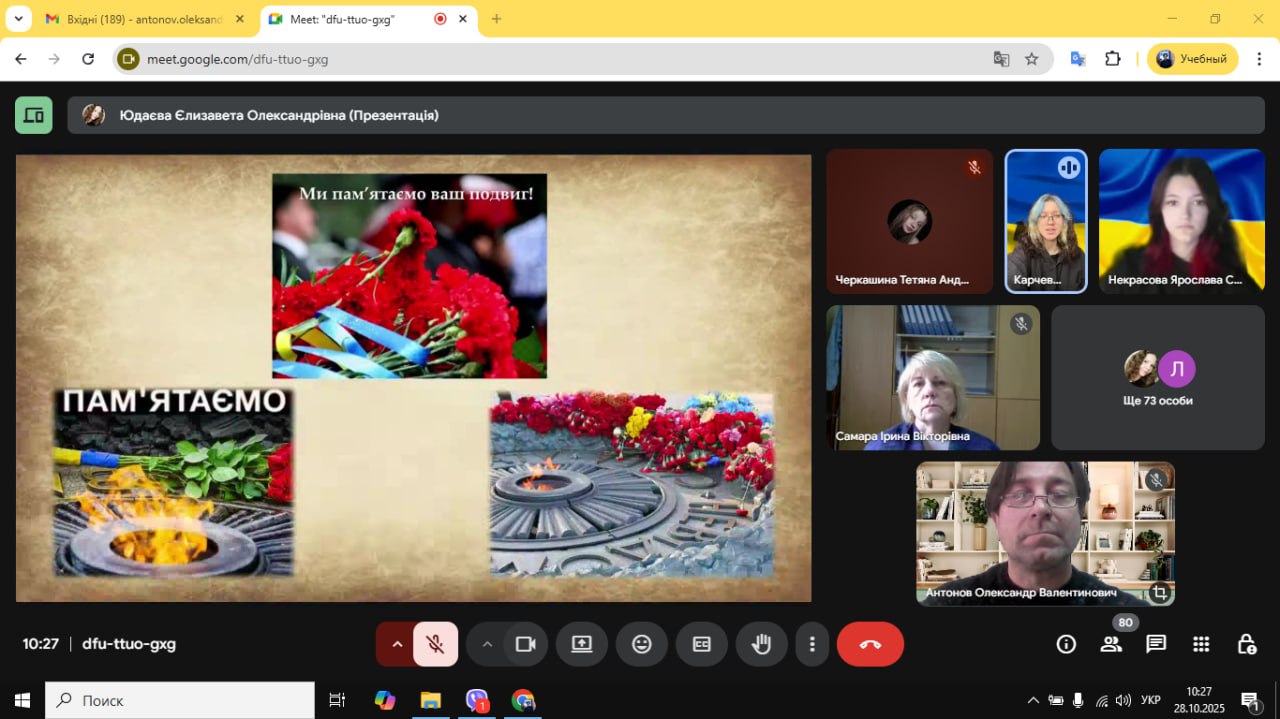Open meeting details info icon
The height and width of the screenshot is (719, 1280).
point(1066,644)
